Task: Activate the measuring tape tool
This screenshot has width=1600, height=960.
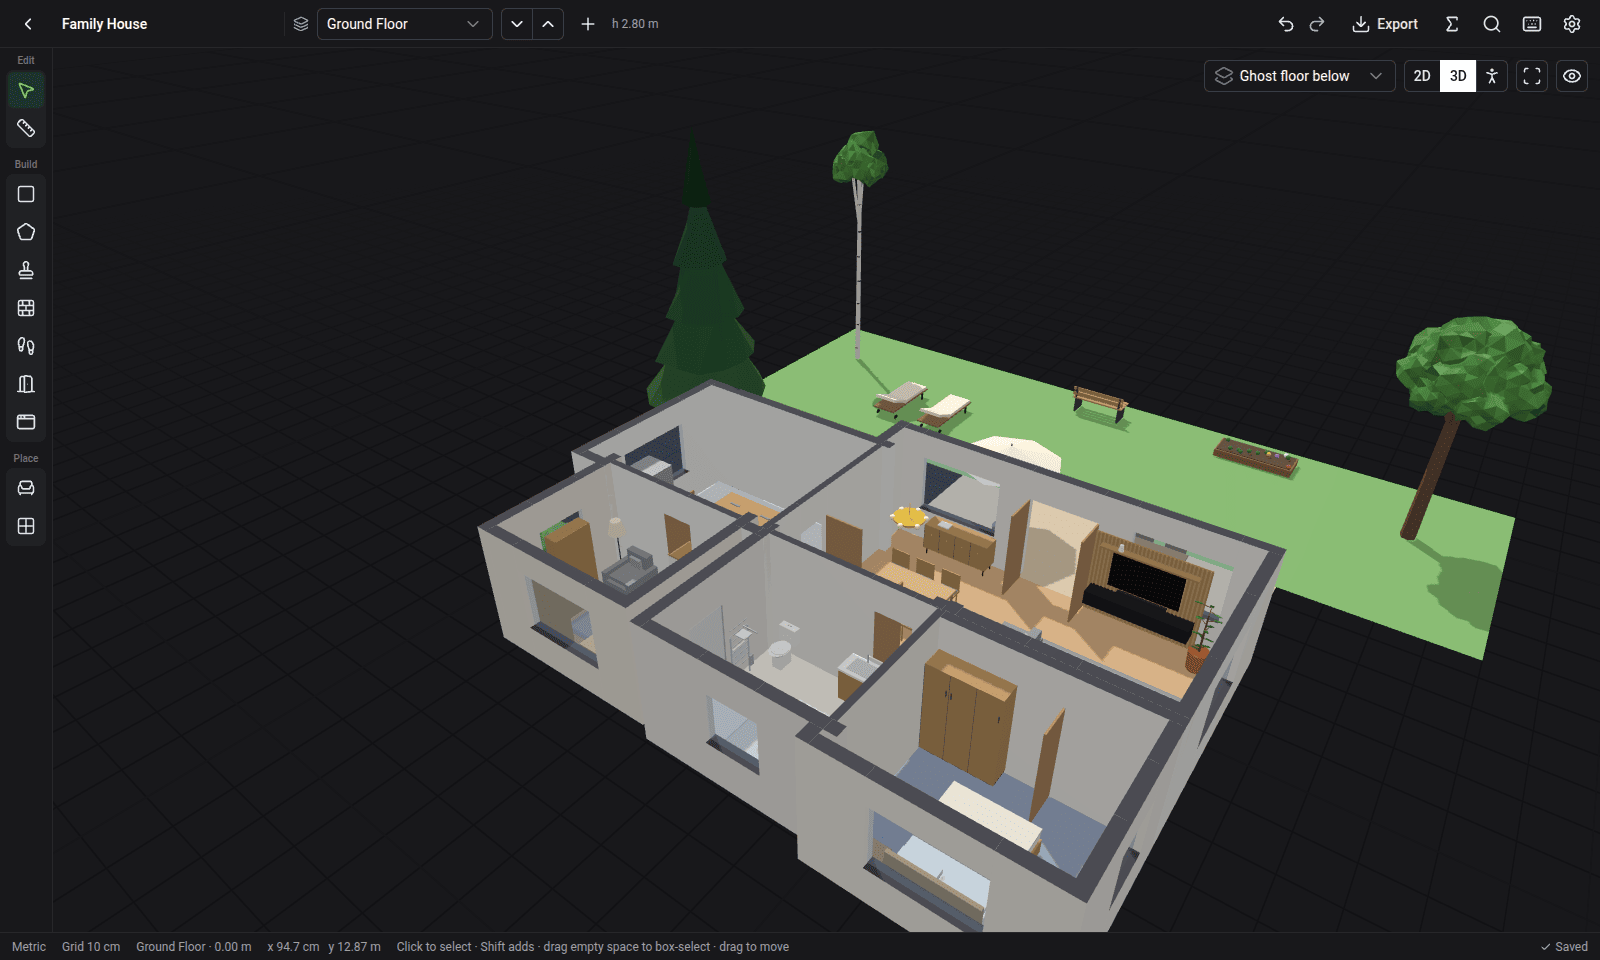Action: [x=26, y=129]
